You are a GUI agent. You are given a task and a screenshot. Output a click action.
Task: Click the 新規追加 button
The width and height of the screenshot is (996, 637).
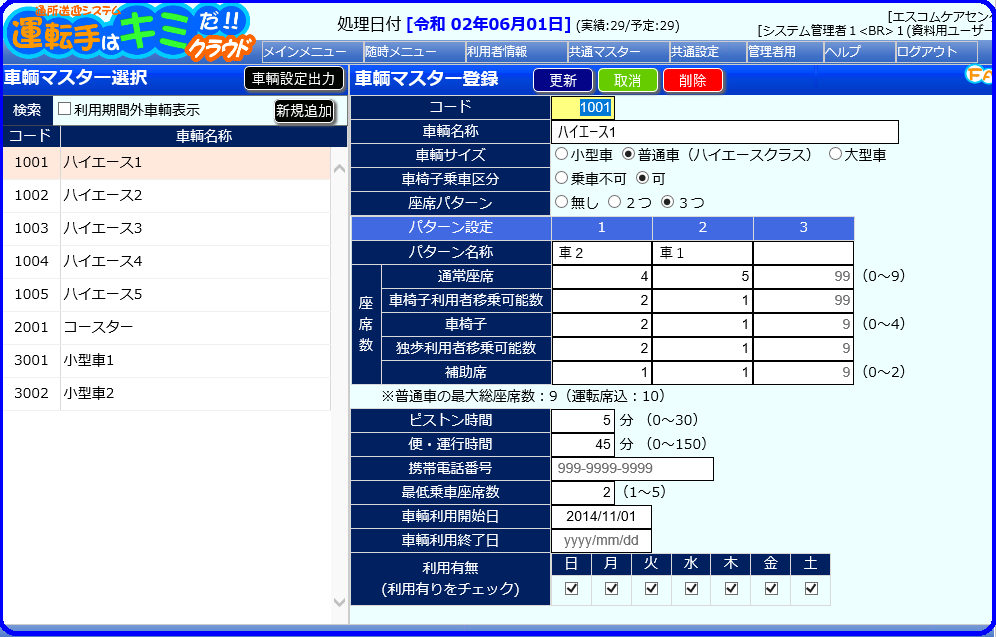click(x=304, y=111)
